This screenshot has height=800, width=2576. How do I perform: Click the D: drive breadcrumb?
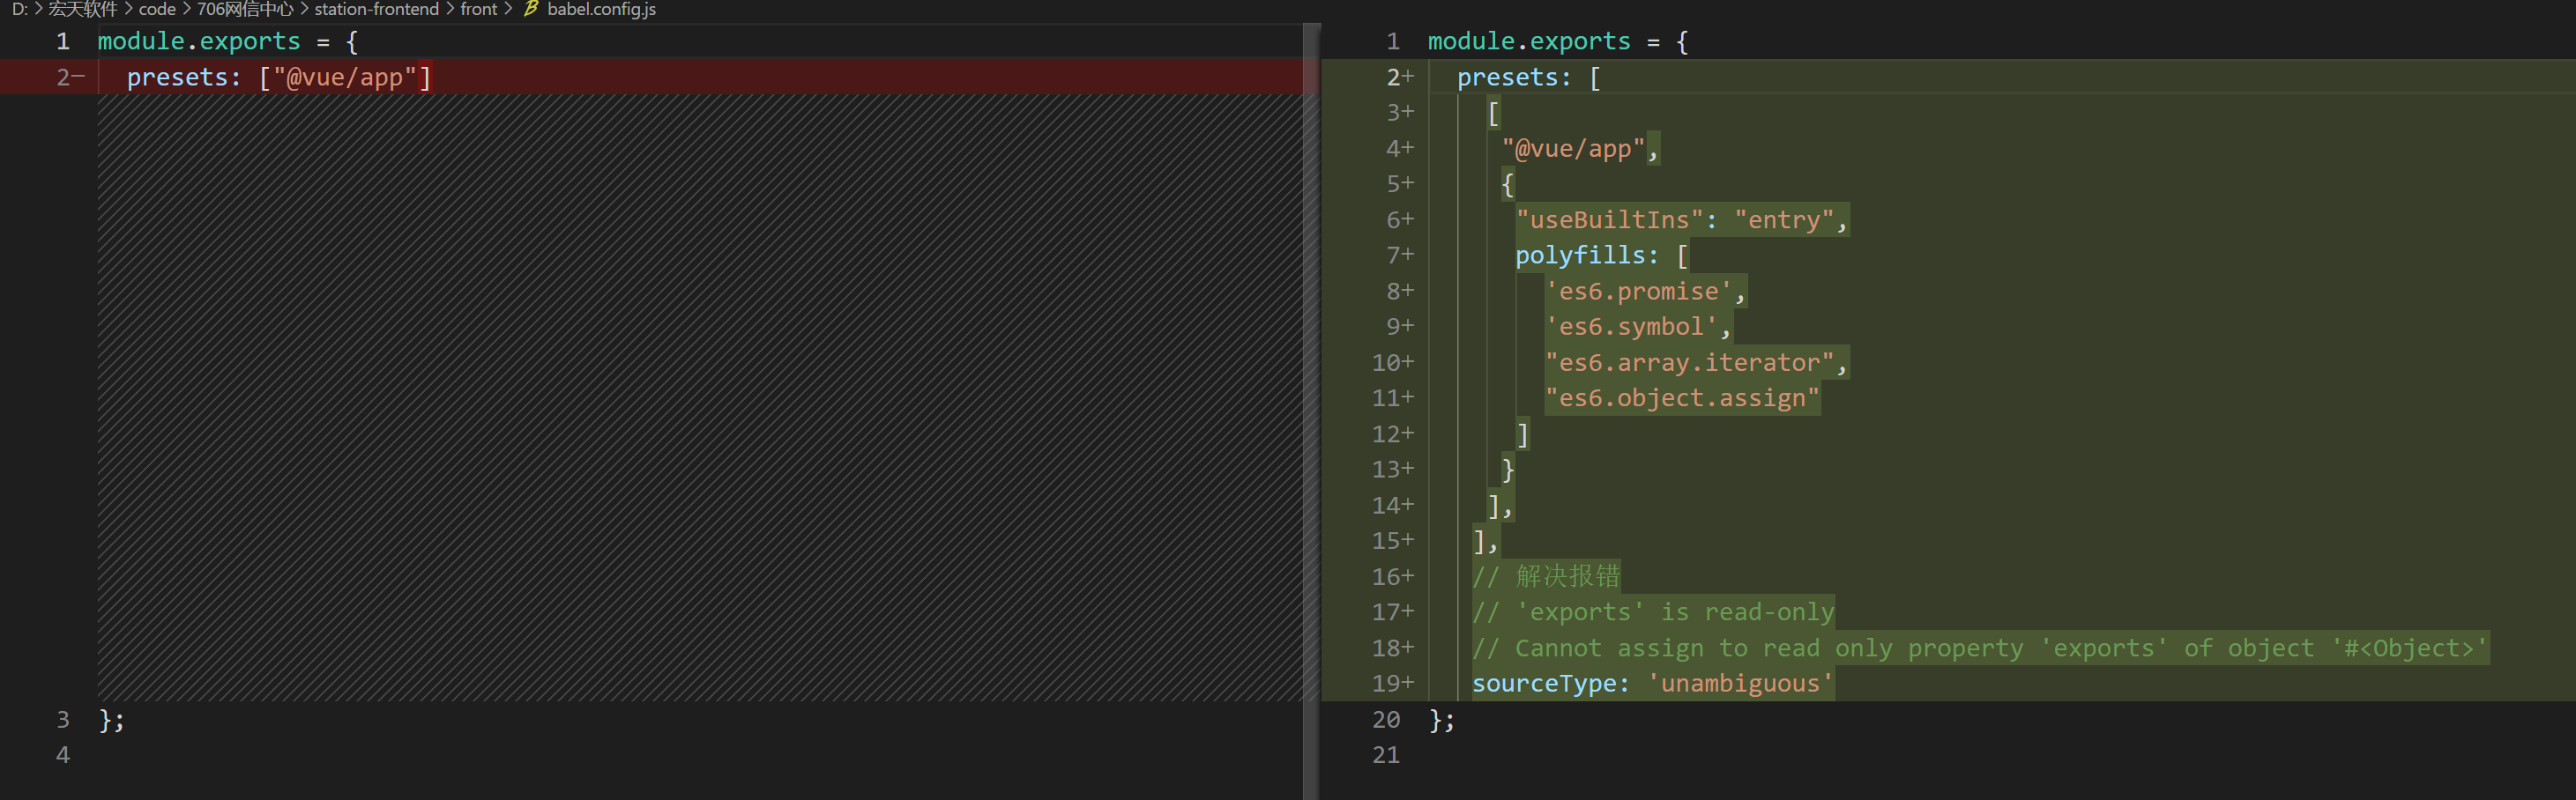click(19, 9)
